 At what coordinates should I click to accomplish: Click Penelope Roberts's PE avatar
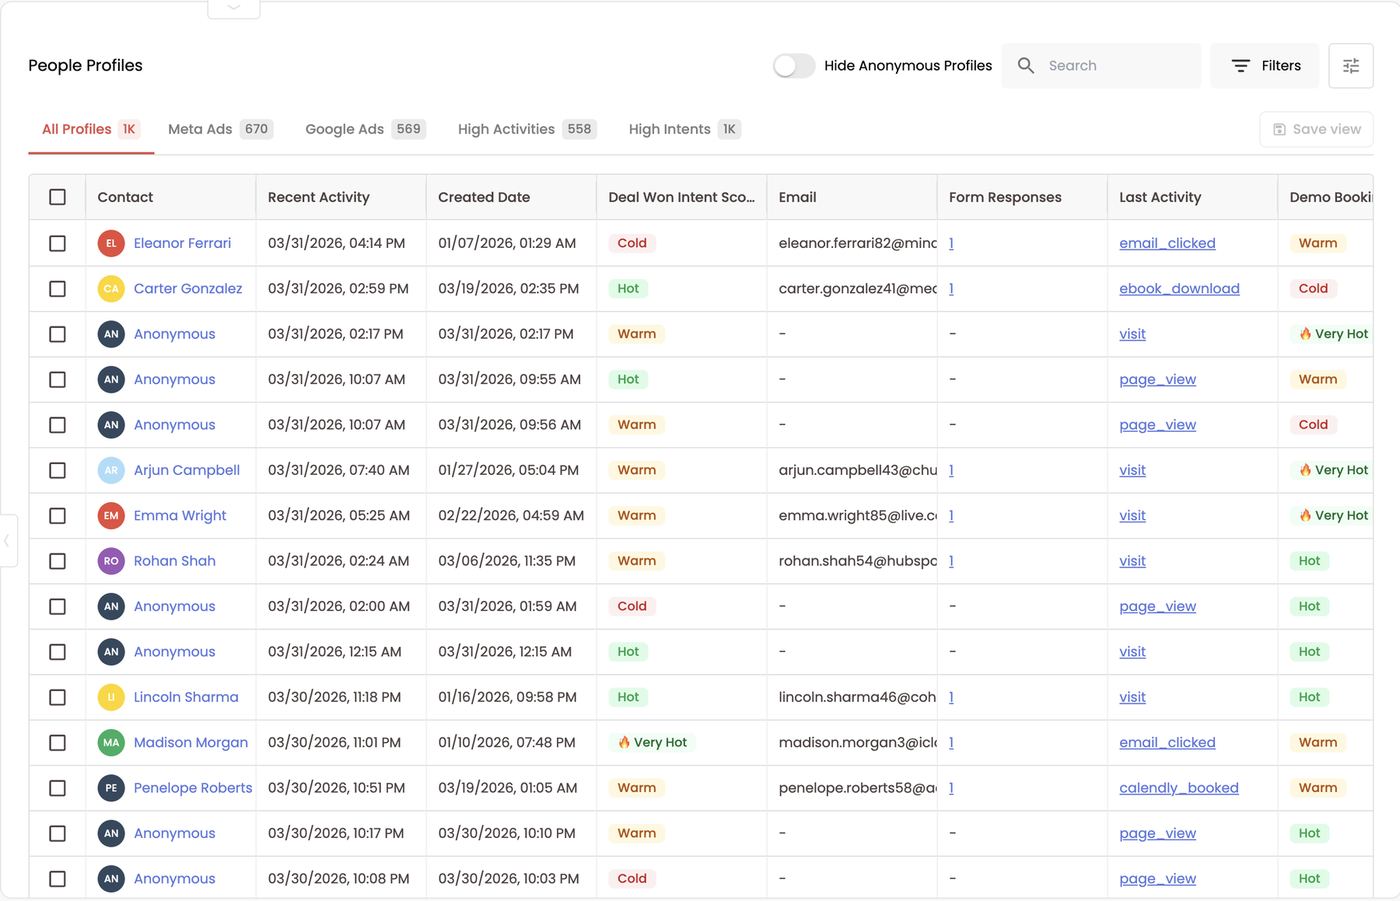[111, 788]
